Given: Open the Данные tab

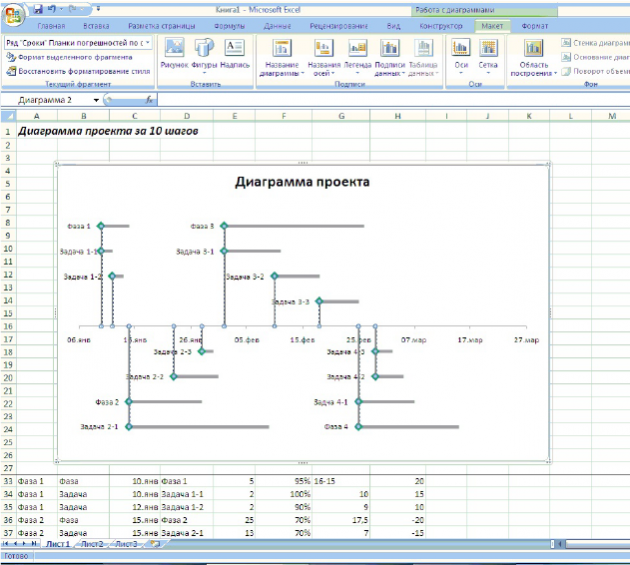Looking at the screenshot, I should 277,26.
